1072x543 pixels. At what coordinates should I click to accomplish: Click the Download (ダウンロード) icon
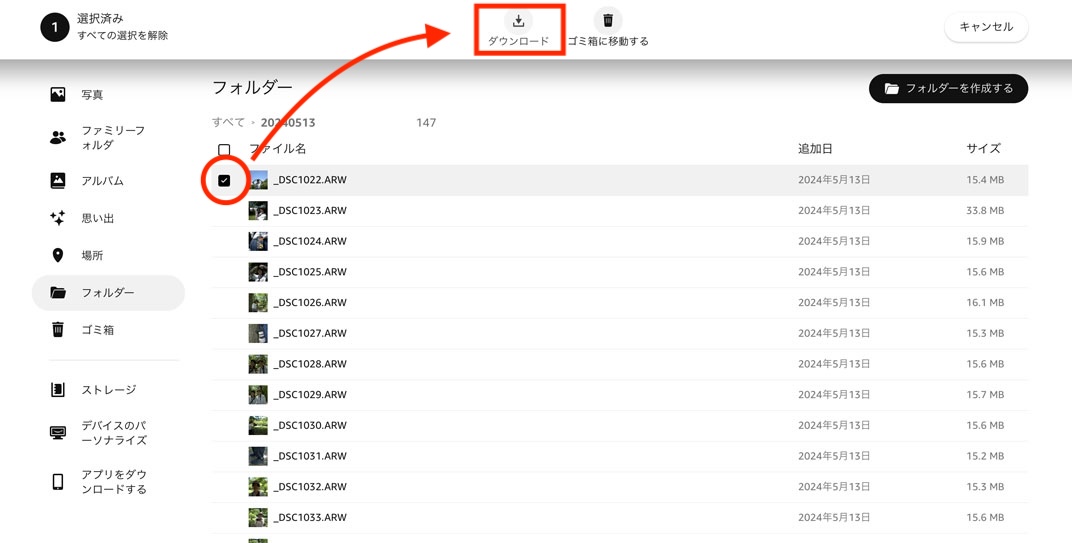[518, 21]
